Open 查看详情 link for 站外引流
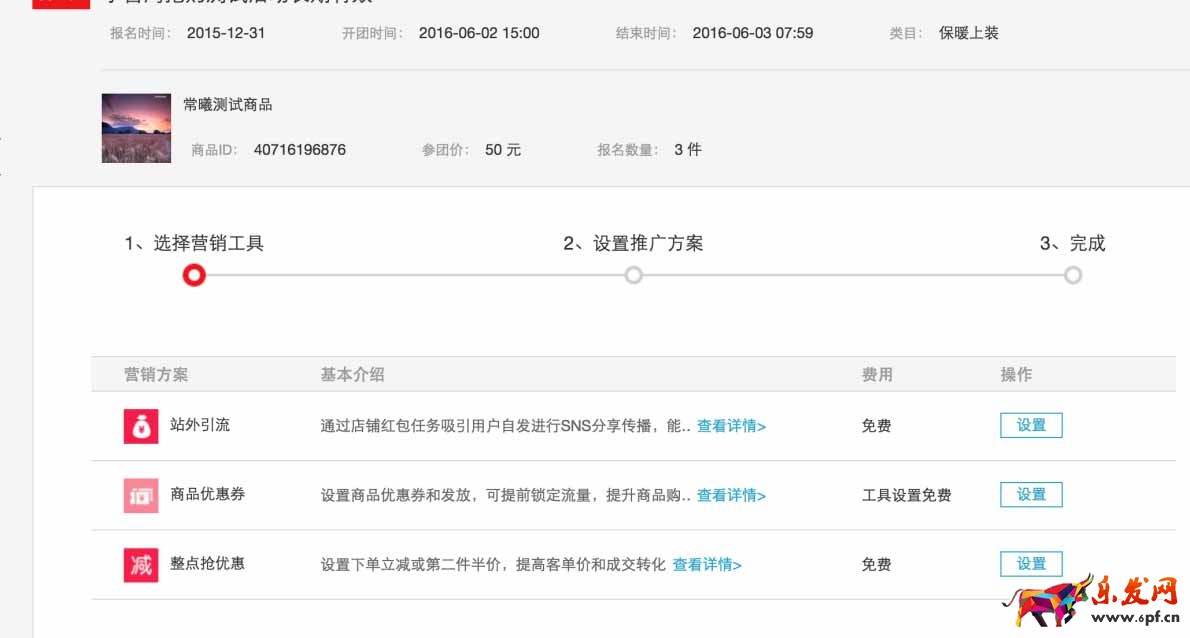The image size is (1190, 638). (x=731, y=426)
